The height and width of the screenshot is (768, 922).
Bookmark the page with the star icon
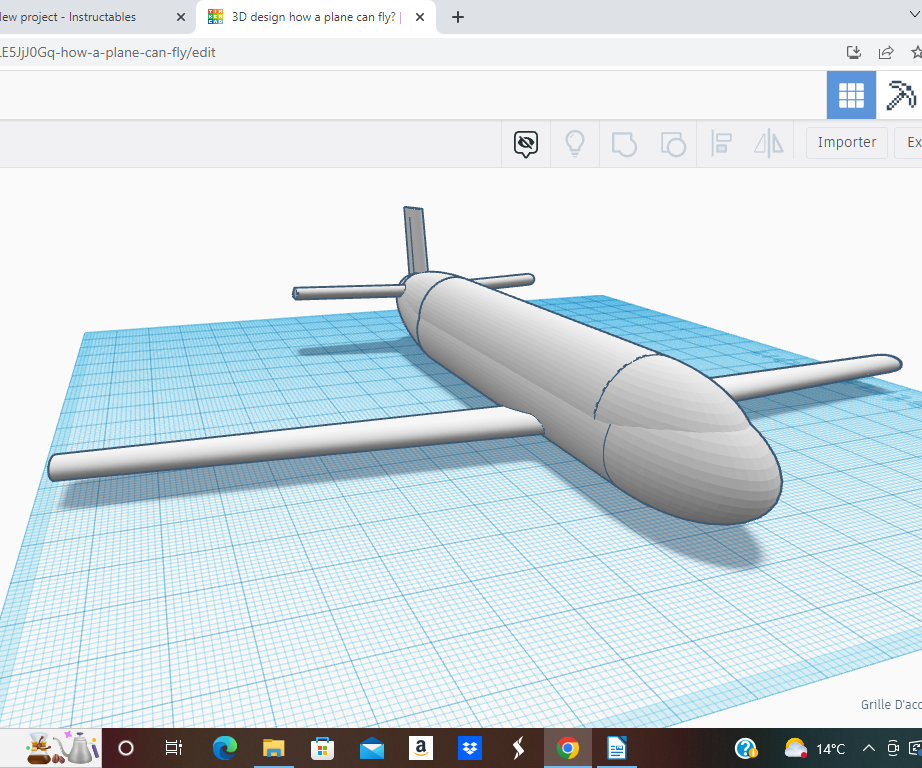916,51
